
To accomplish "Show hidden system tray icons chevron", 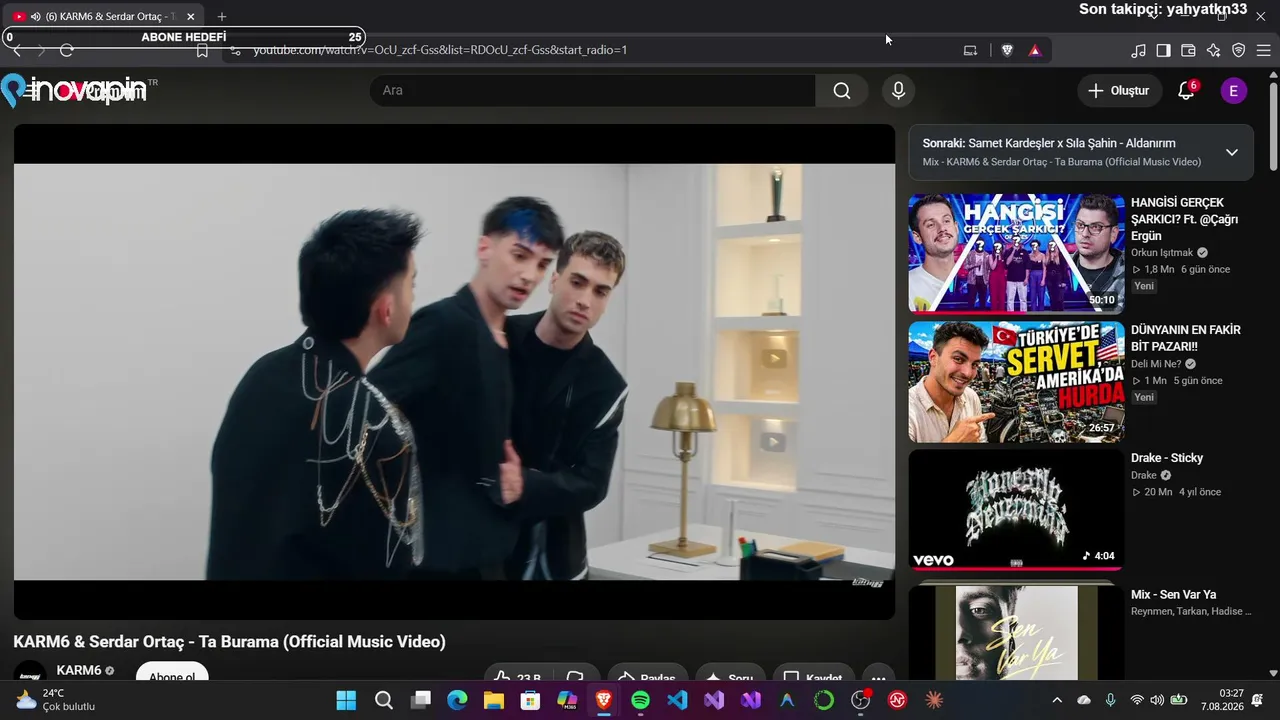I will [1057, 700].
